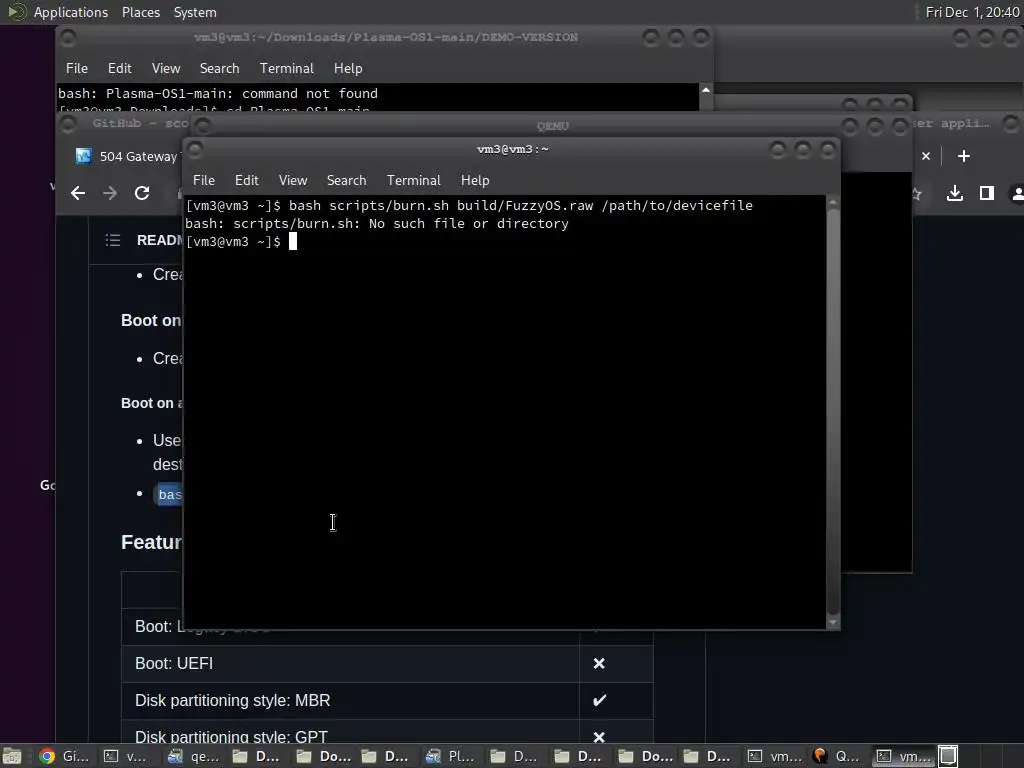Click the 'command not found' output line
The height and width of the screenshot is (768, 1024).
(x=218, y=93)
